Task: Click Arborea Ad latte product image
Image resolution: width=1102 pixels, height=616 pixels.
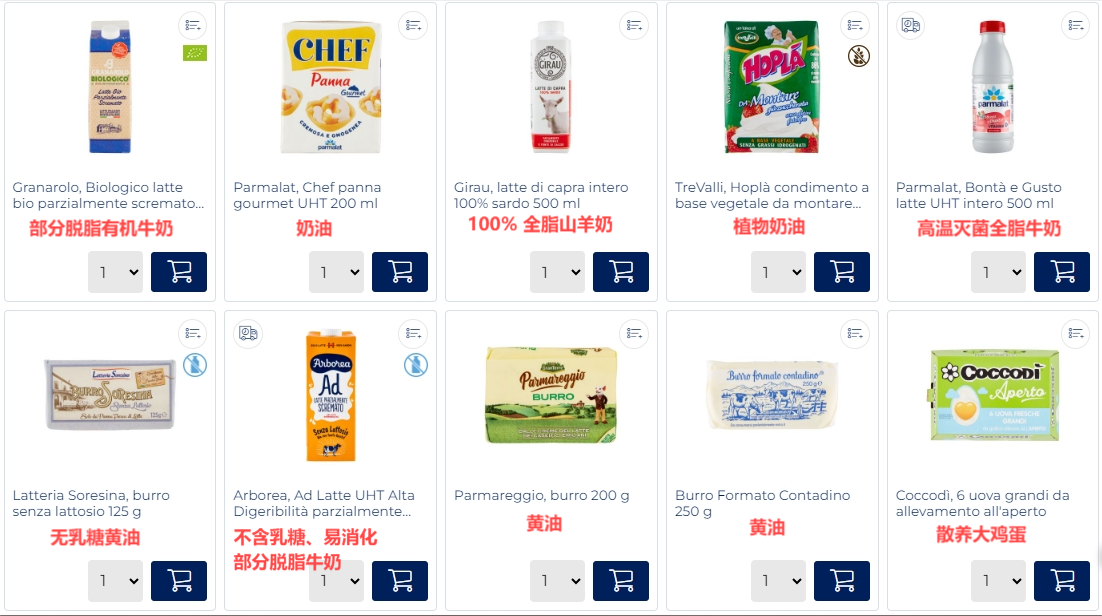Action: (330, 395)
